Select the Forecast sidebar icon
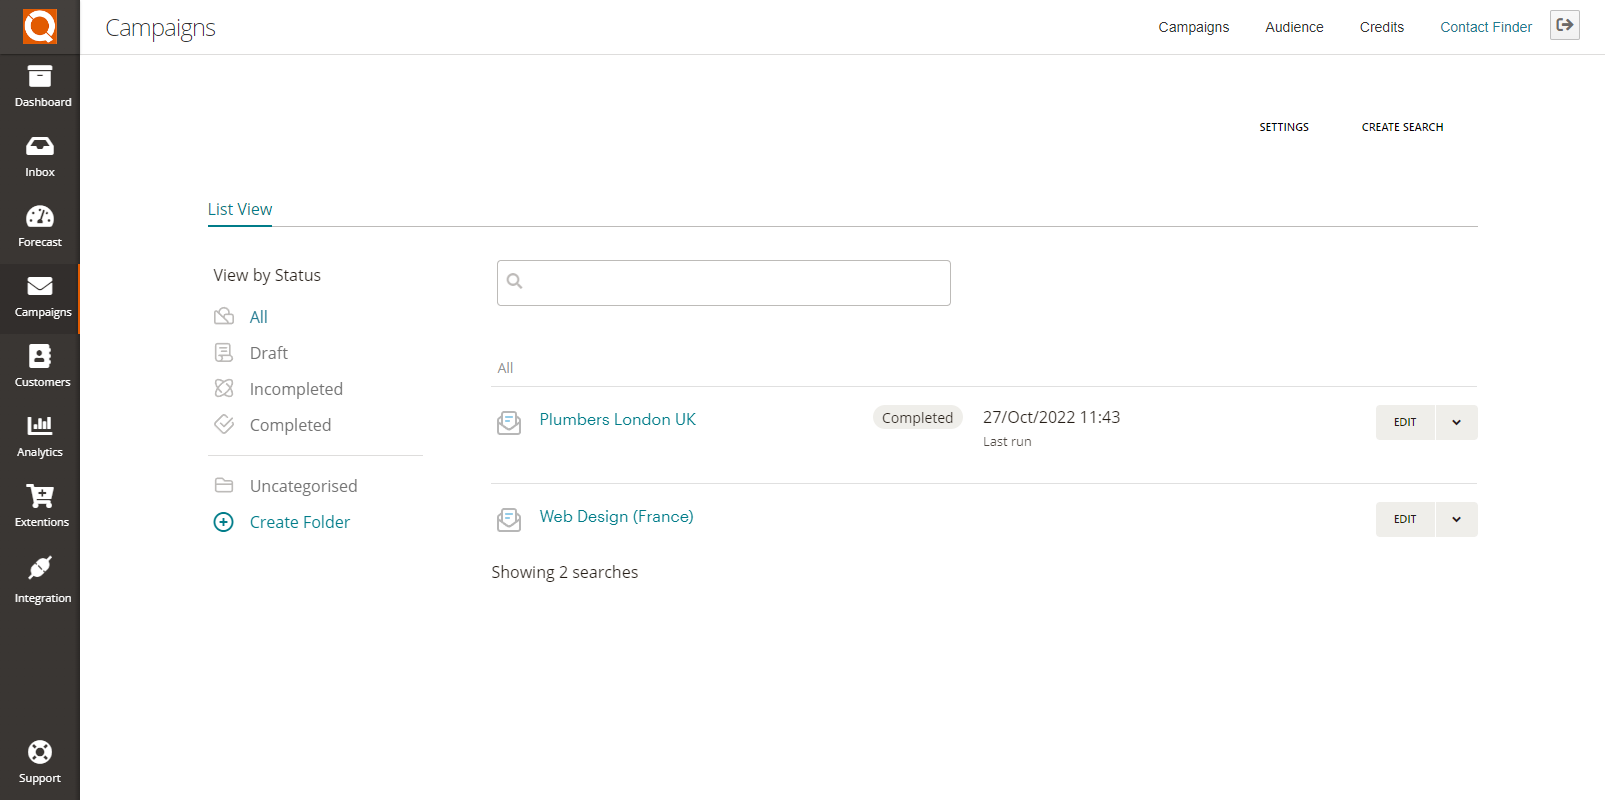 click(40, 225)
